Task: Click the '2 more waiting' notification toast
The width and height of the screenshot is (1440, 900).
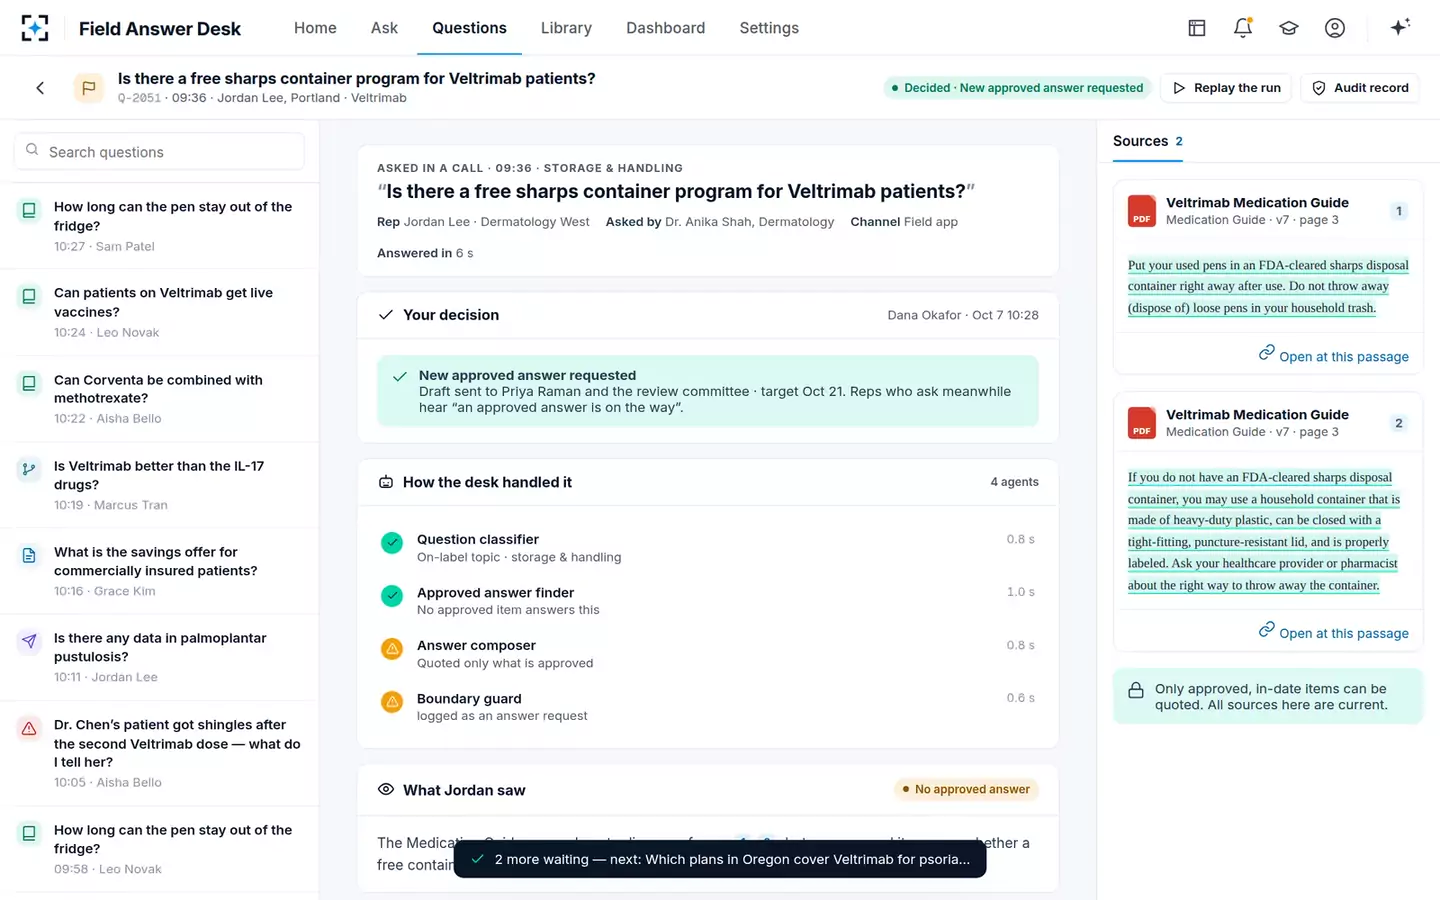Action: click(x=720, y=859)
